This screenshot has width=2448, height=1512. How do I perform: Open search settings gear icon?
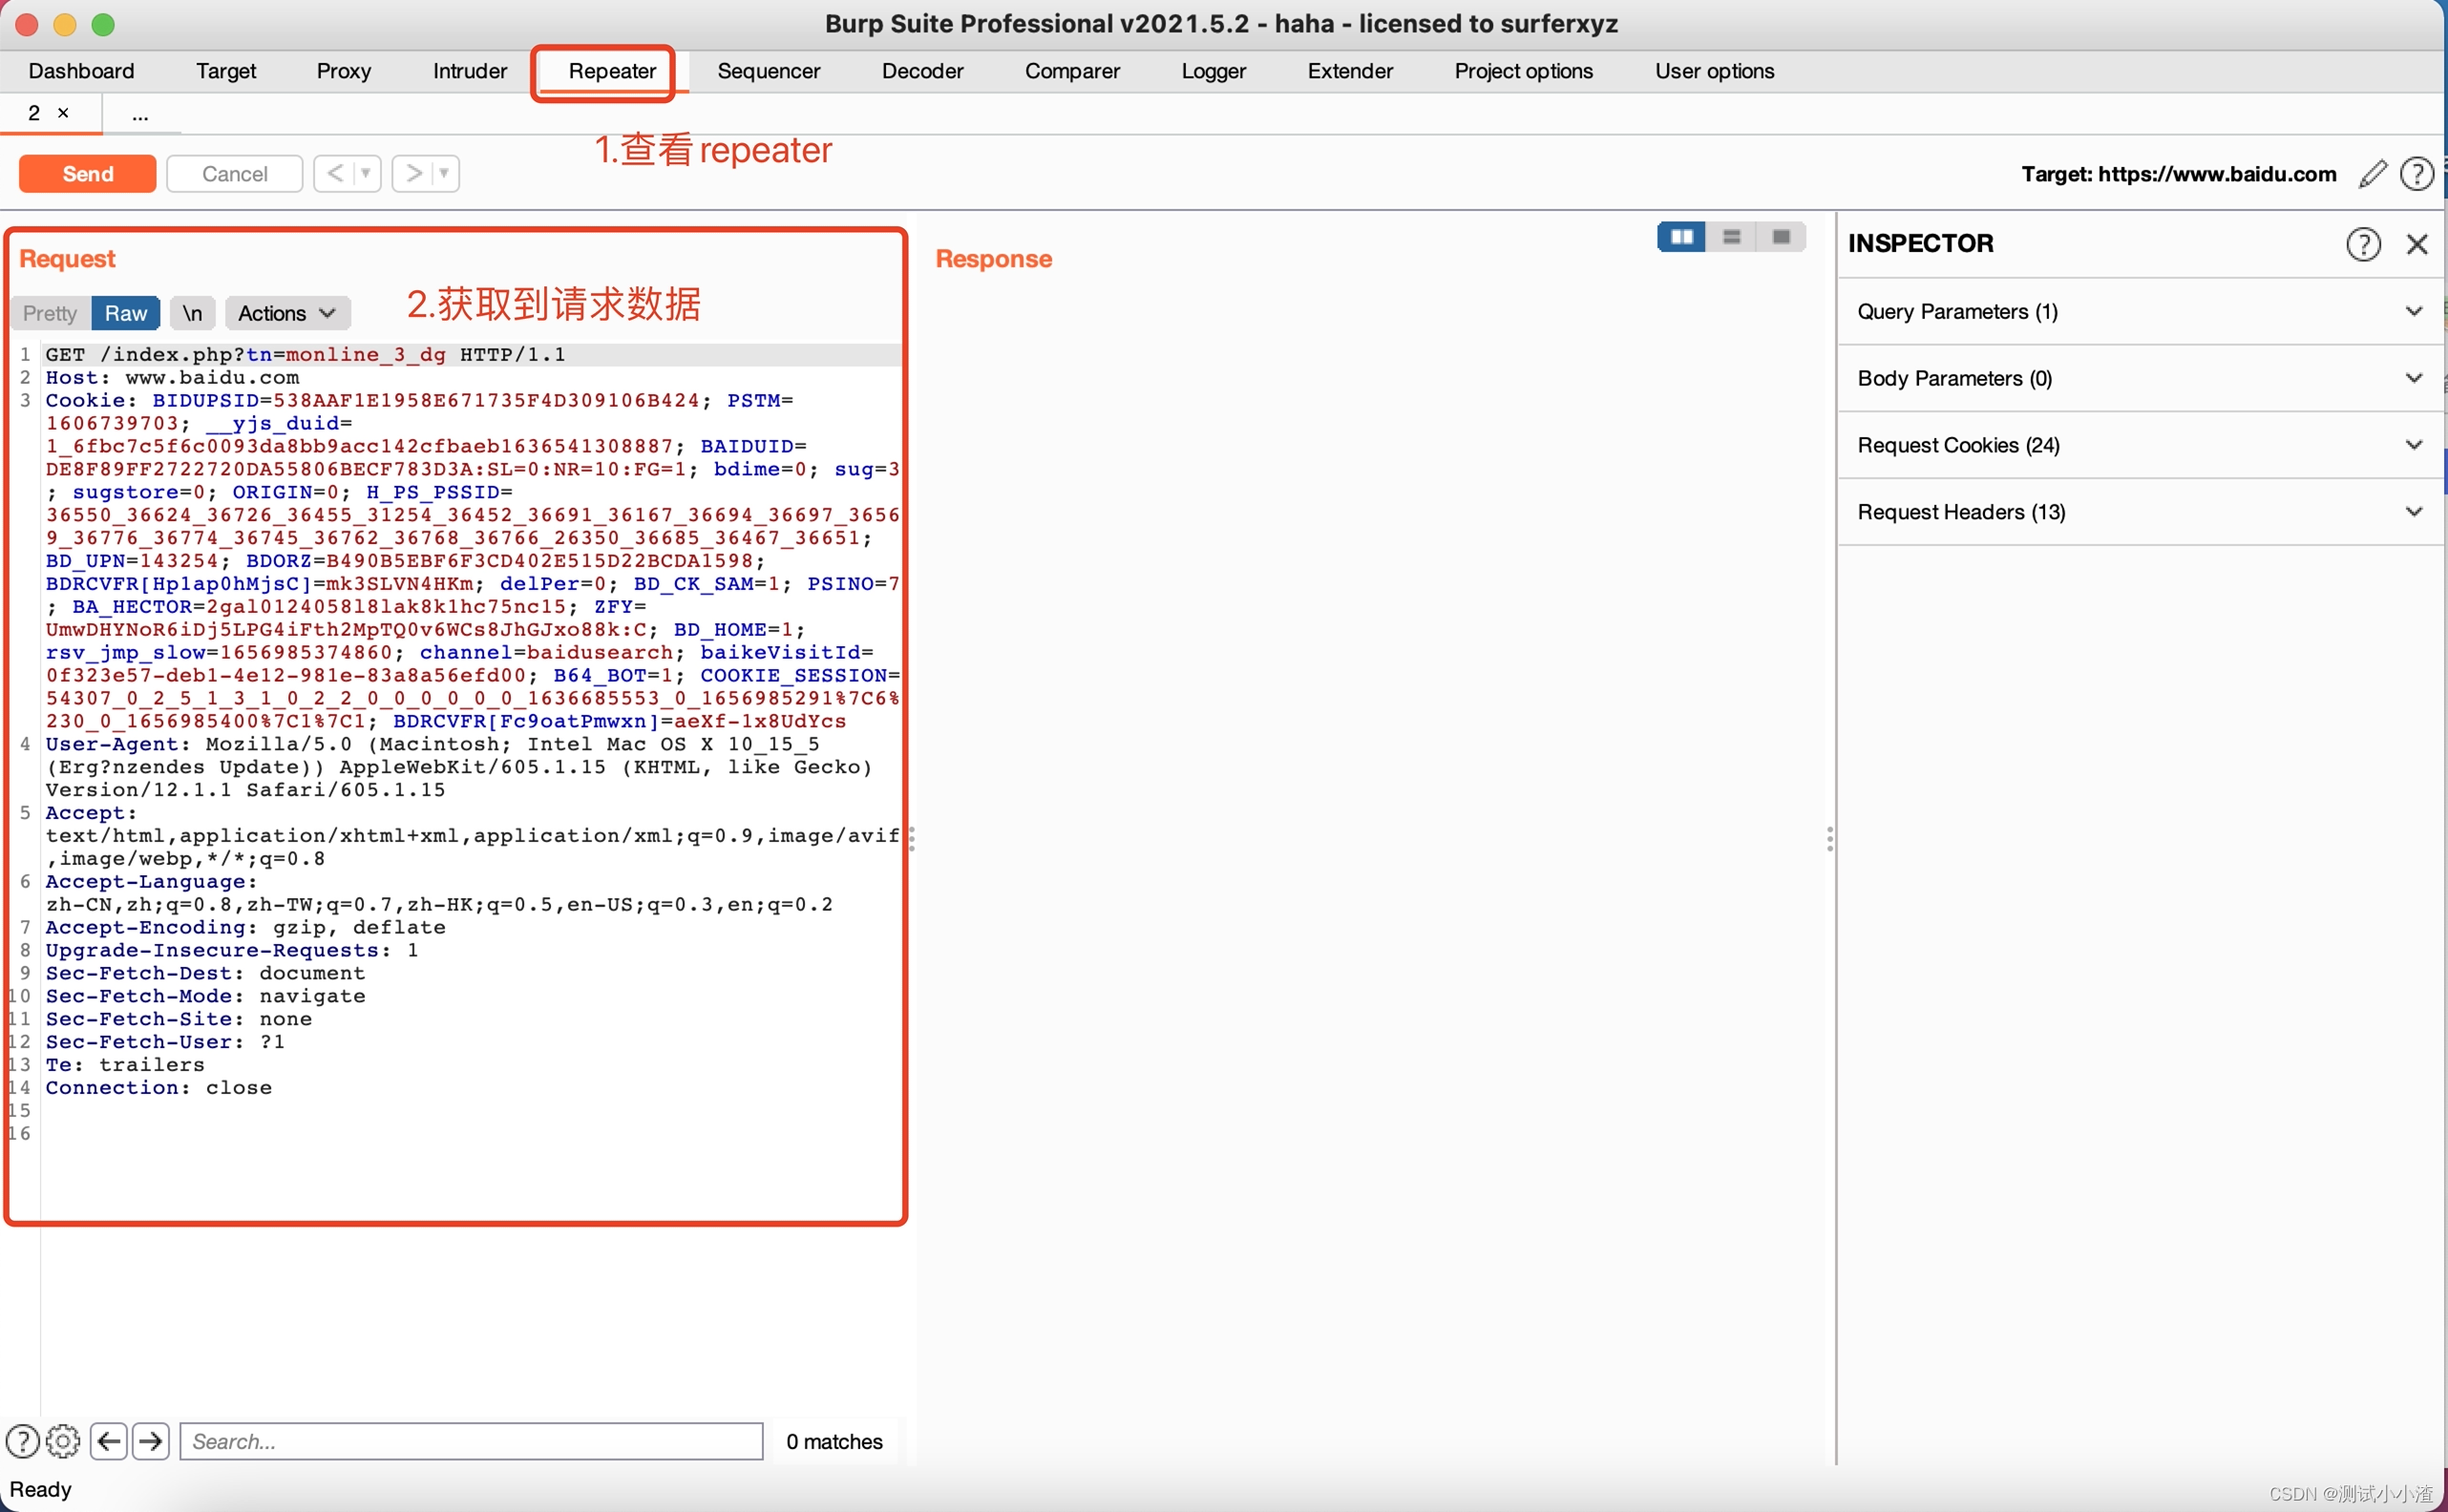63,1441
